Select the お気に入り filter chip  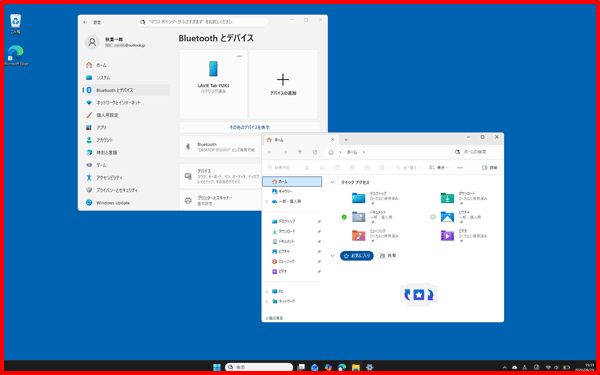tap(357, 256)
